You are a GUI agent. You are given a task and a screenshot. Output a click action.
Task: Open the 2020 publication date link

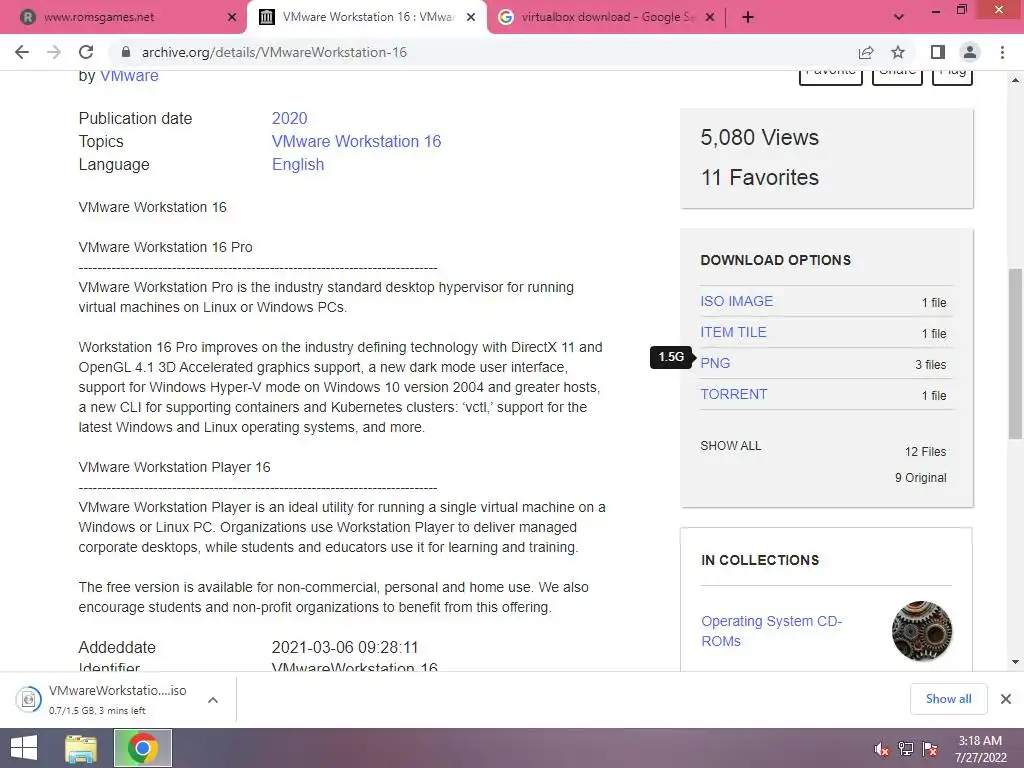[x=289, y=118]
